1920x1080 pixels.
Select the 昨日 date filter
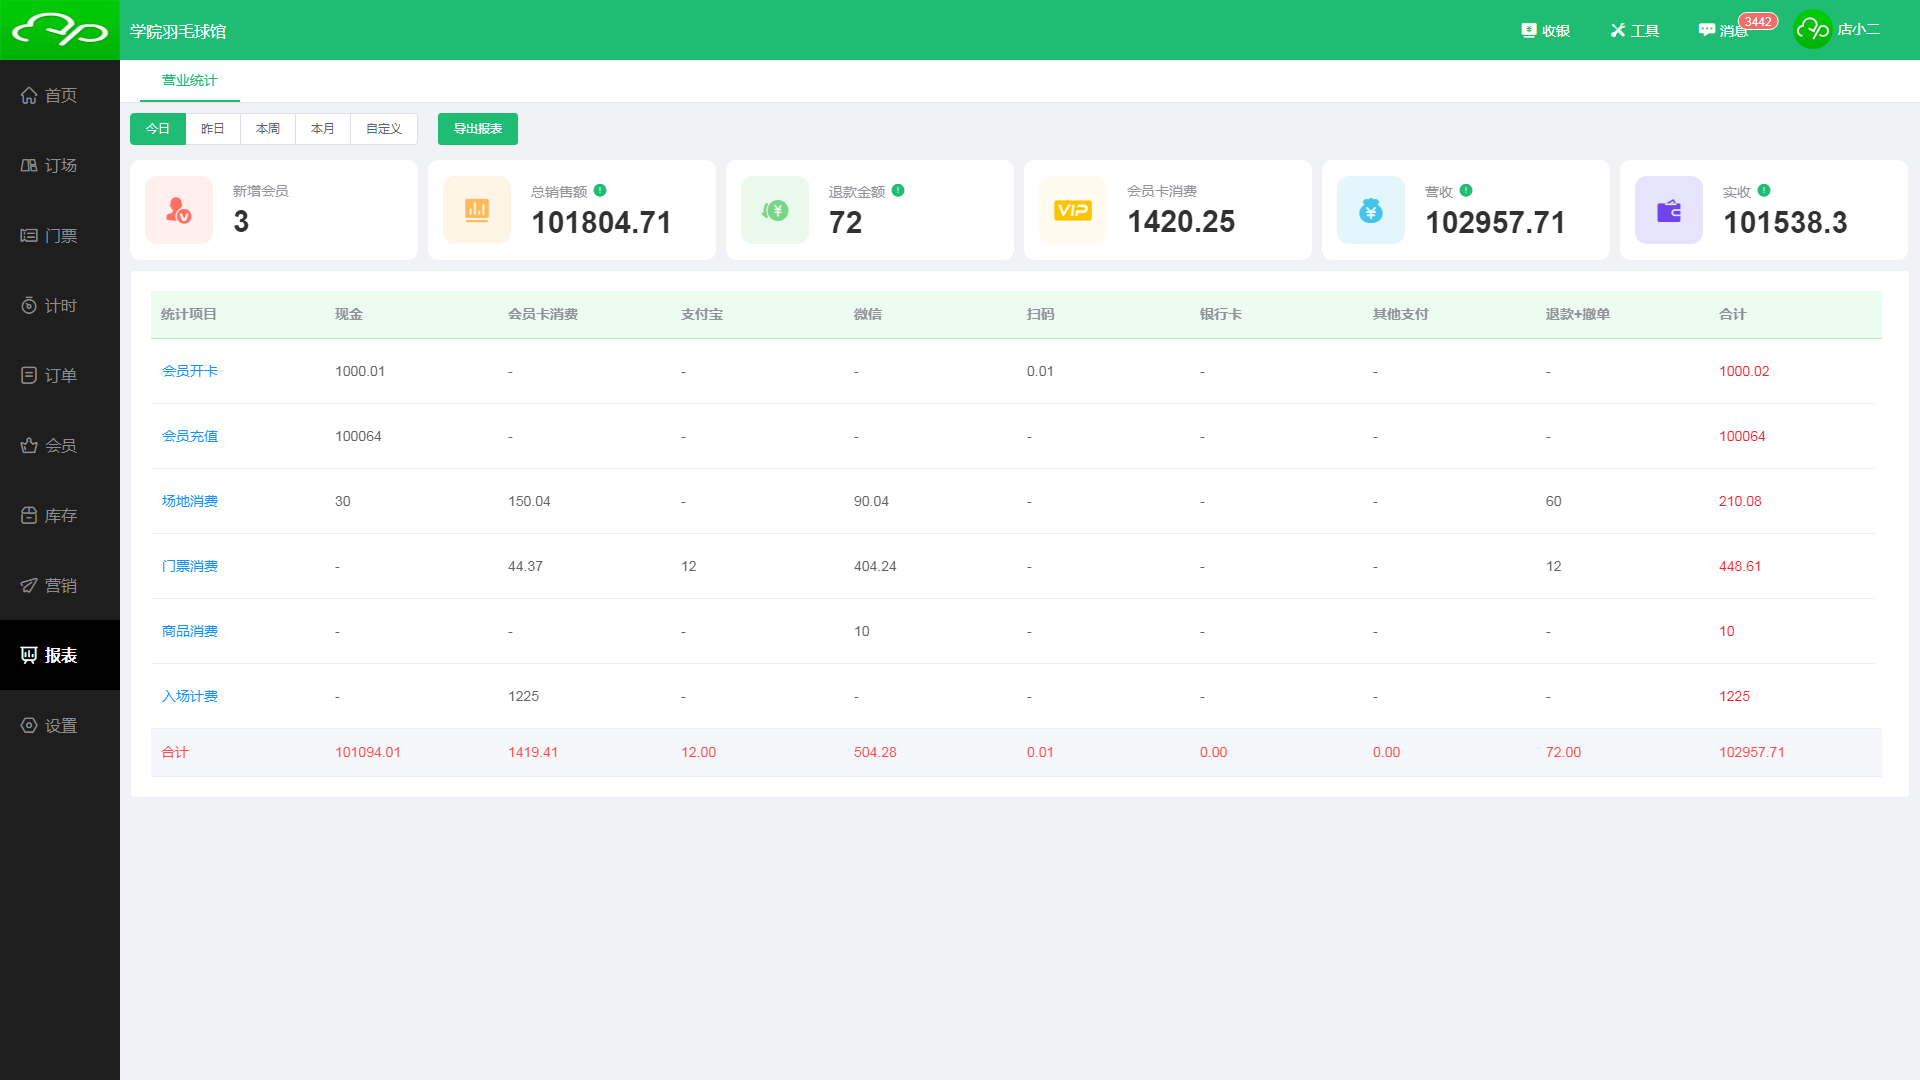(x=212, y=129)
